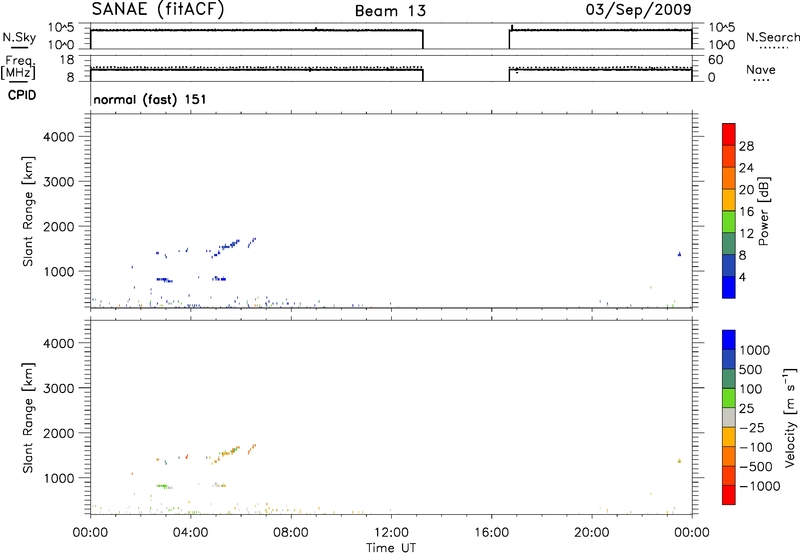800x554 pixels.
Task: Select the 08:00 time tick label
Action: tap(291, 533)
